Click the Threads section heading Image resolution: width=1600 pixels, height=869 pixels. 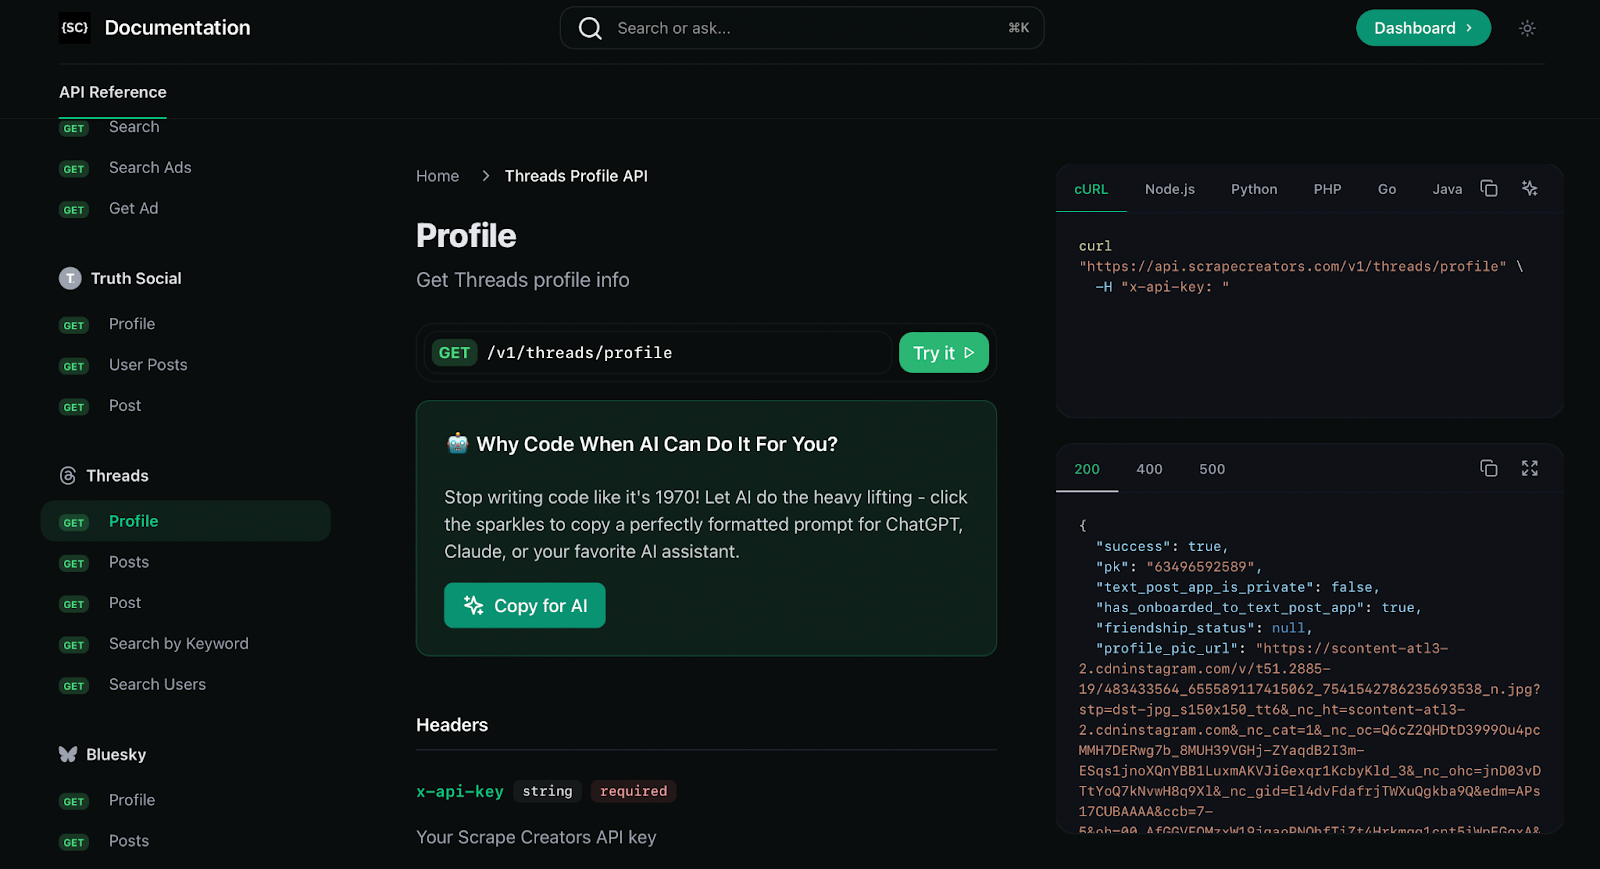point(117,476)
